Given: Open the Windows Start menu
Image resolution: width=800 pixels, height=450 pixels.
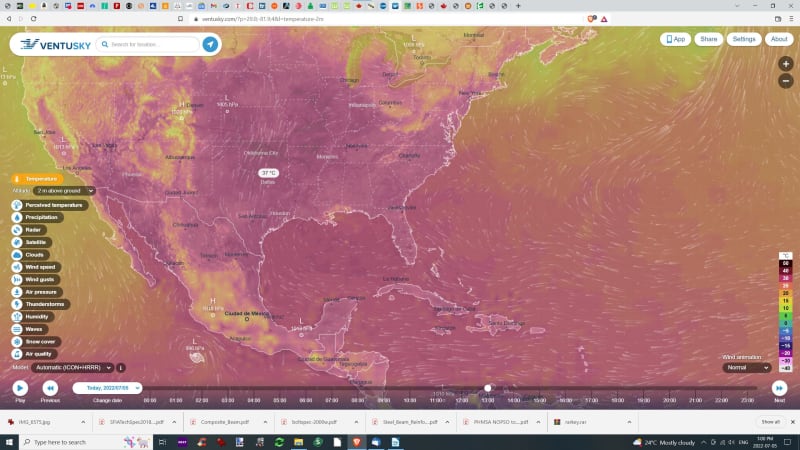Looking at the screenshot, I should pos(9,442).
